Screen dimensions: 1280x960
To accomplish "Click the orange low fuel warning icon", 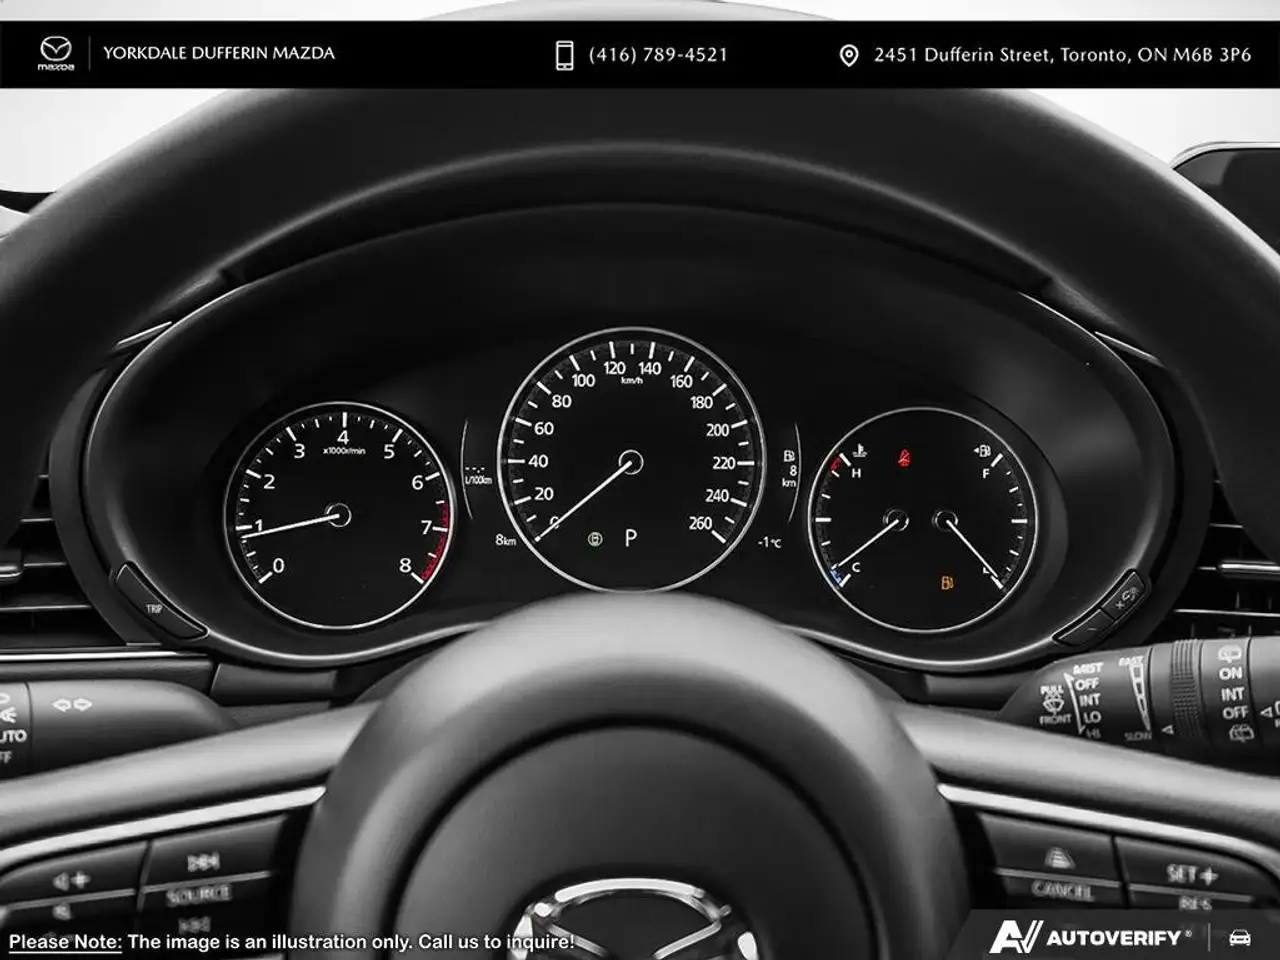I will point(948,581).
